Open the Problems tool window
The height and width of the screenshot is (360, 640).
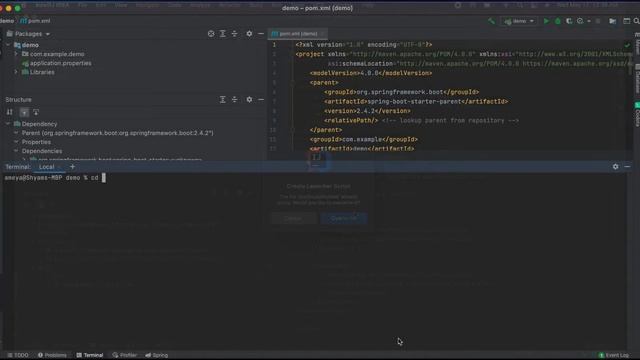click(x=52, y=355)
